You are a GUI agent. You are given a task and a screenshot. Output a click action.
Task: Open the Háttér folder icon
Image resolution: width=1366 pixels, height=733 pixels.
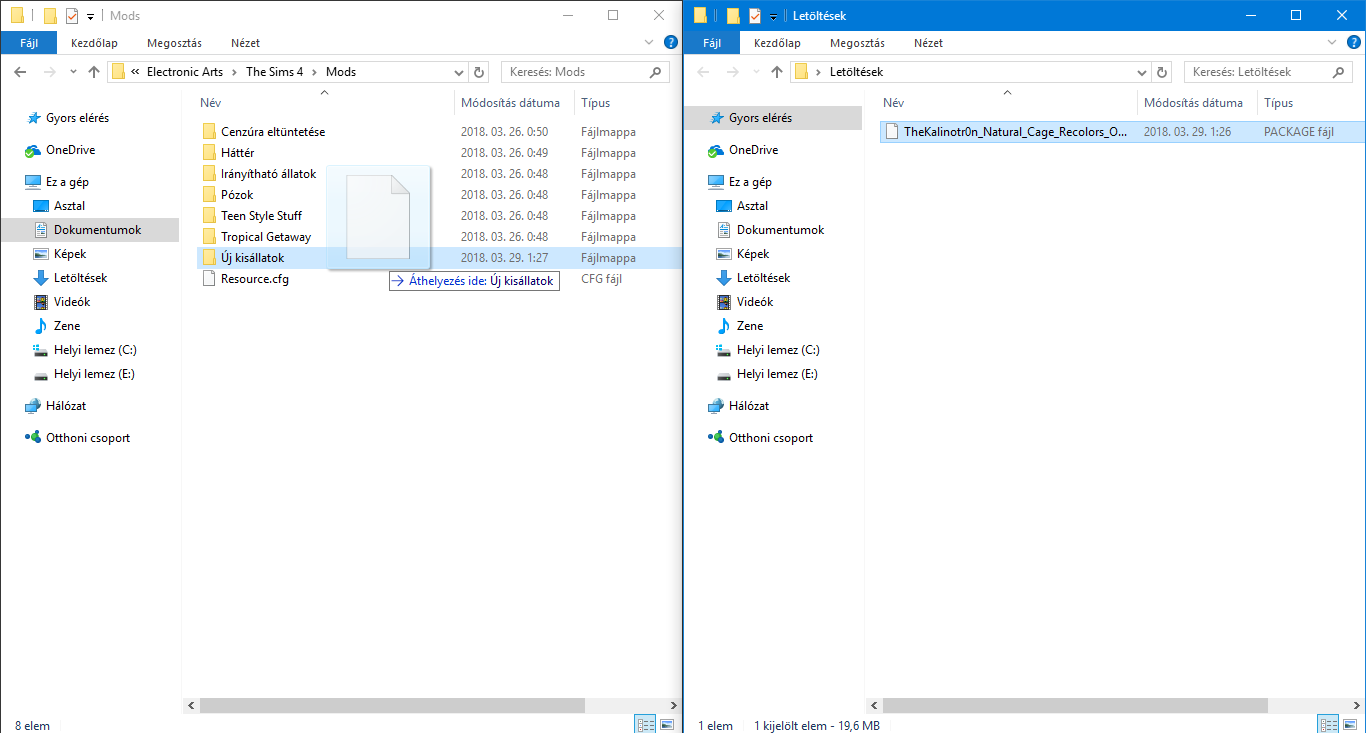(x=209, y=153)
